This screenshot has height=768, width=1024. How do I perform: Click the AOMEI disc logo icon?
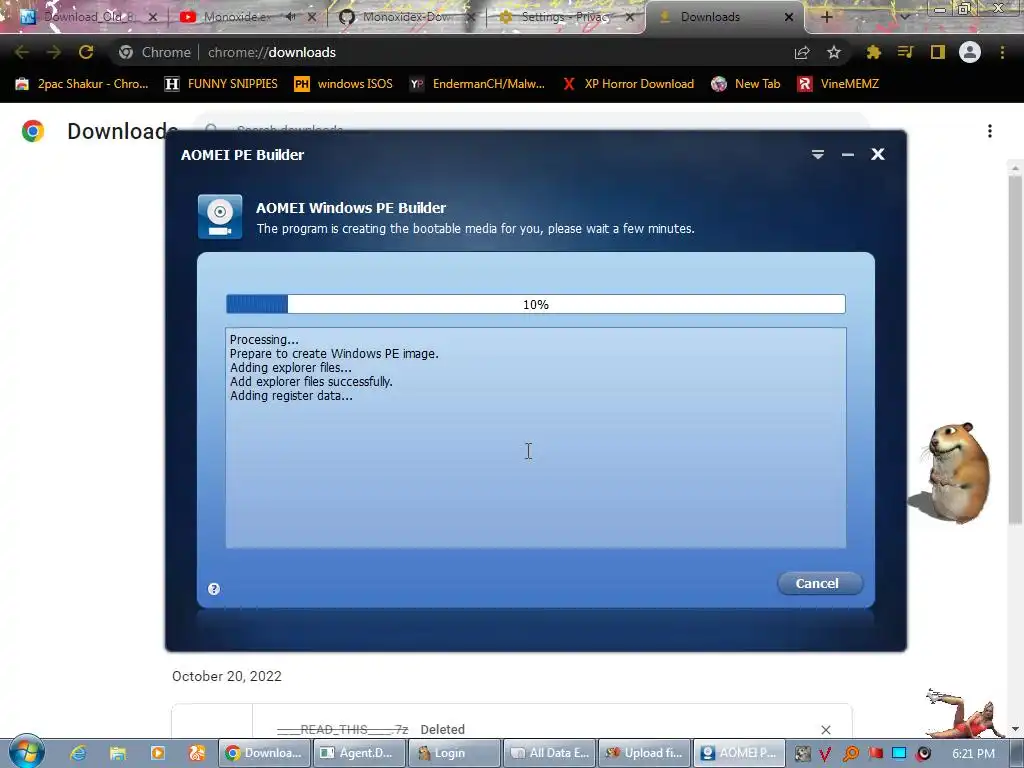pos(220,217)
